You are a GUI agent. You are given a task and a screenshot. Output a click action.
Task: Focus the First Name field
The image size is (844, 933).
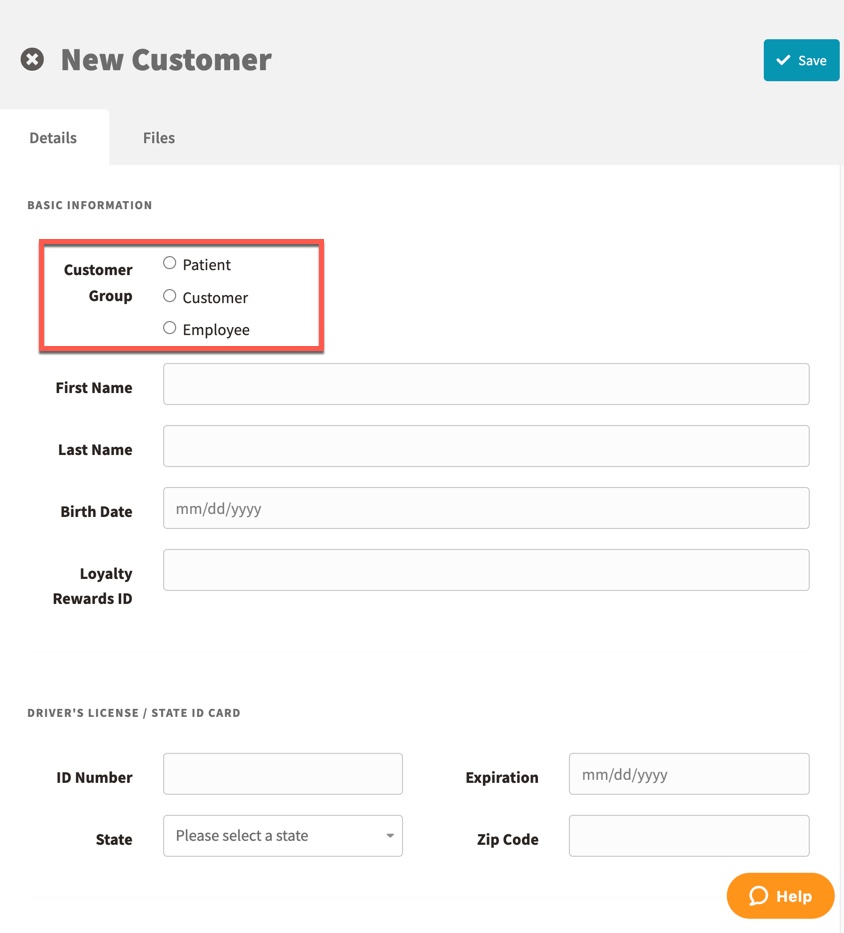click(x=486, y=384)
